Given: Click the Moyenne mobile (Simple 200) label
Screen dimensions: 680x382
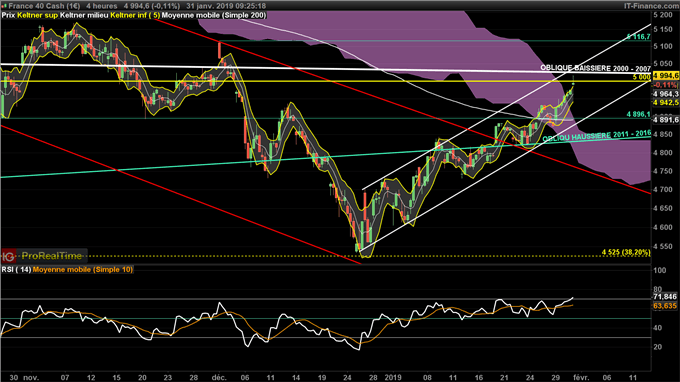Looking at the screenshot, I should tap(214, 15).
